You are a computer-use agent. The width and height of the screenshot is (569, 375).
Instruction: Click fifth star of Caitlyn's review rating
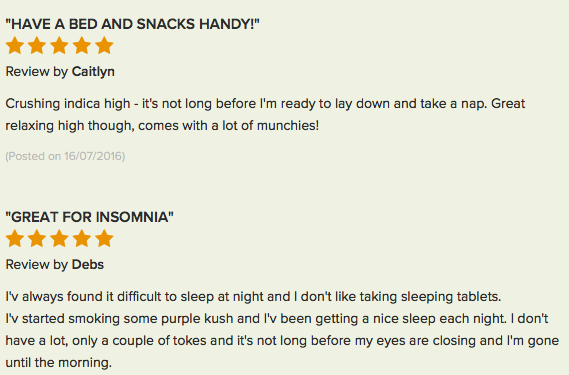pos(105,45)
